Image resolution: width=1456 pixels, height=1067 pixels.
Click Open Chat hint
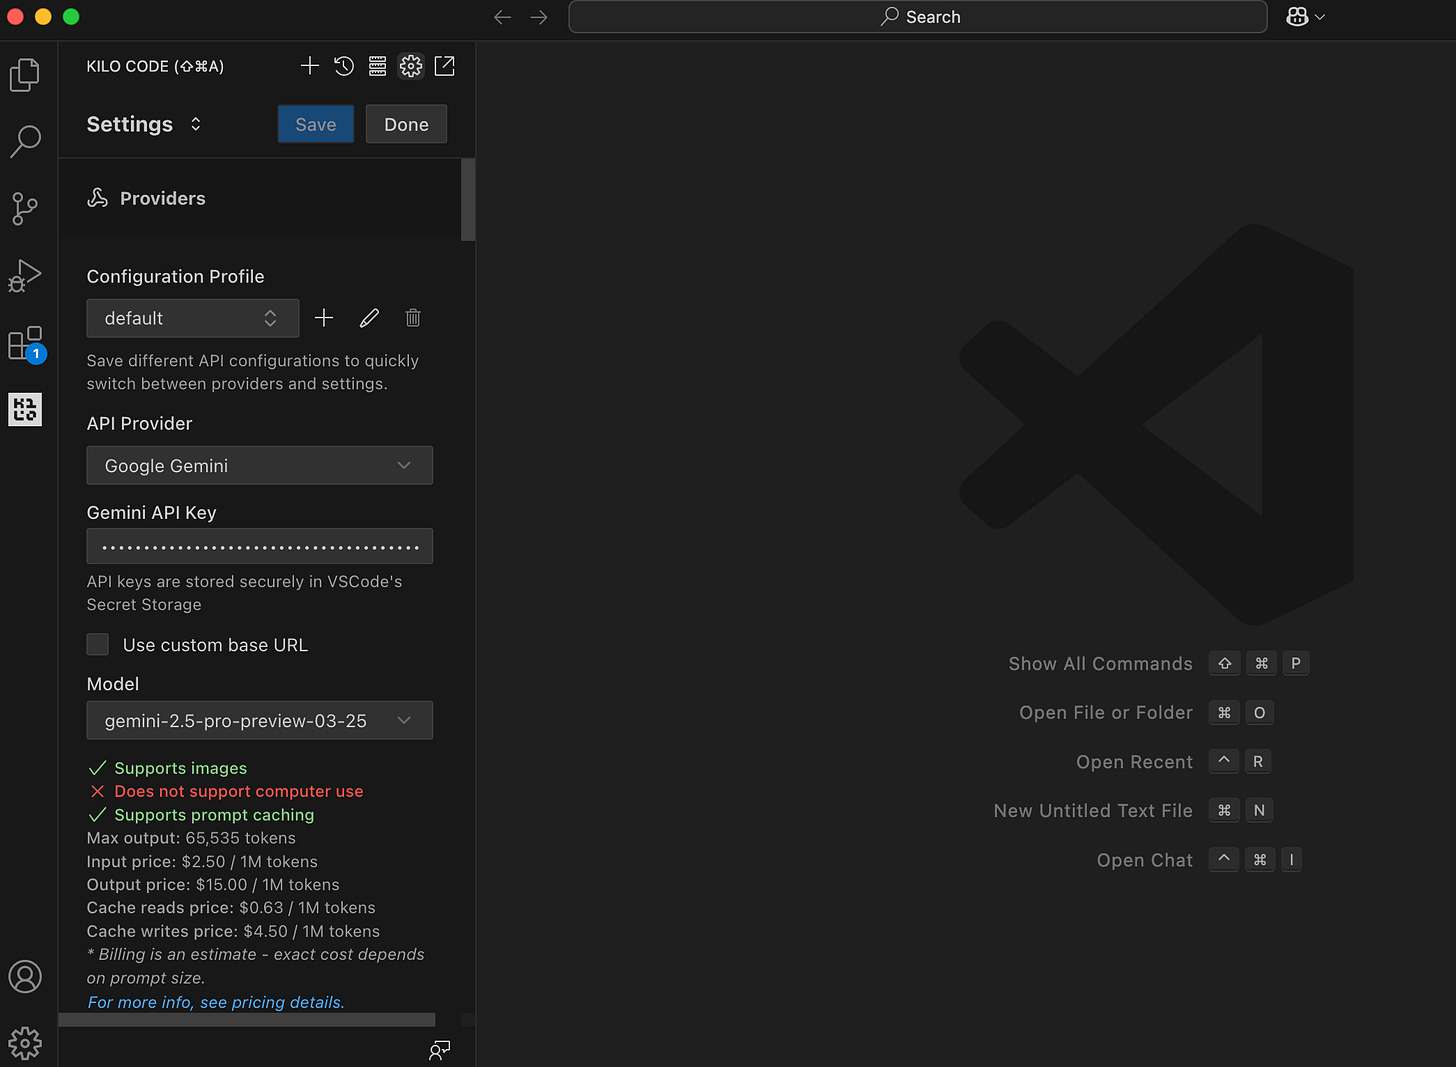click(1145, 860)
